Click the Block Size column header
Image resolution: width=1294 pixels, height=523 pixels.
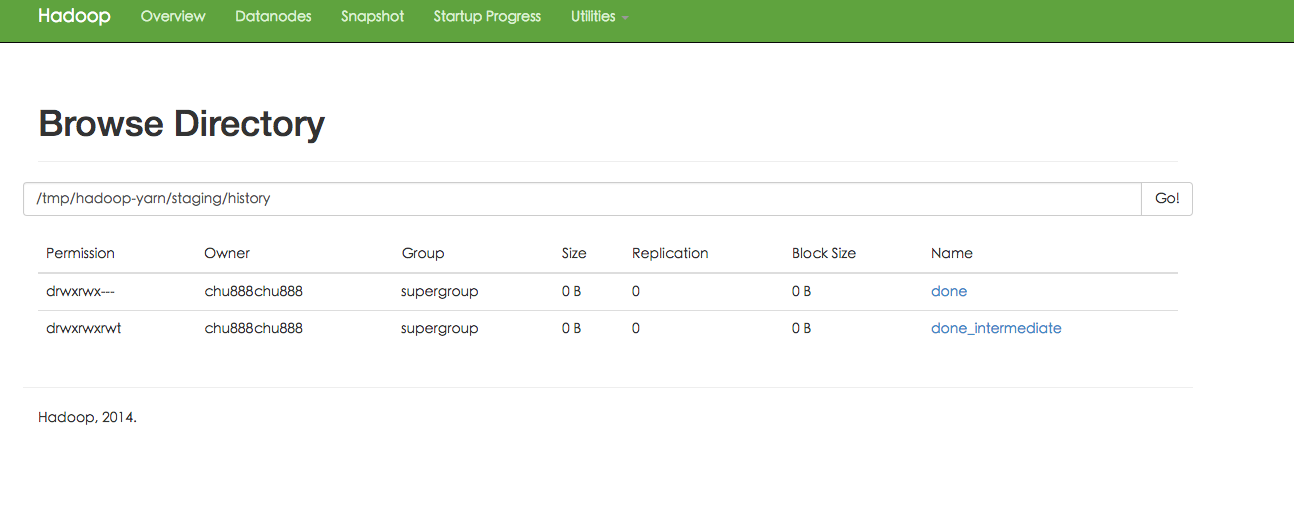pyautogui.click(x=823, y=253)
